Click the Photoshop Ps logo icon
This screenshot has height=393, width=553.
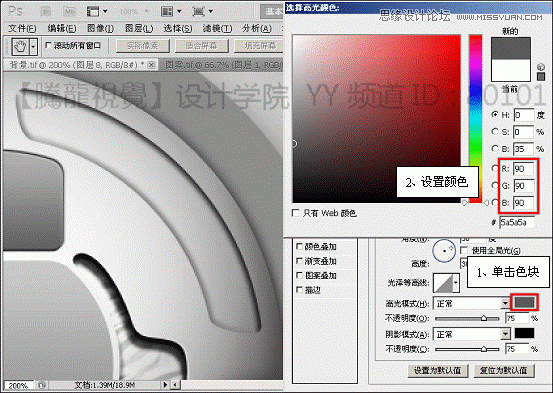point(15,11)
